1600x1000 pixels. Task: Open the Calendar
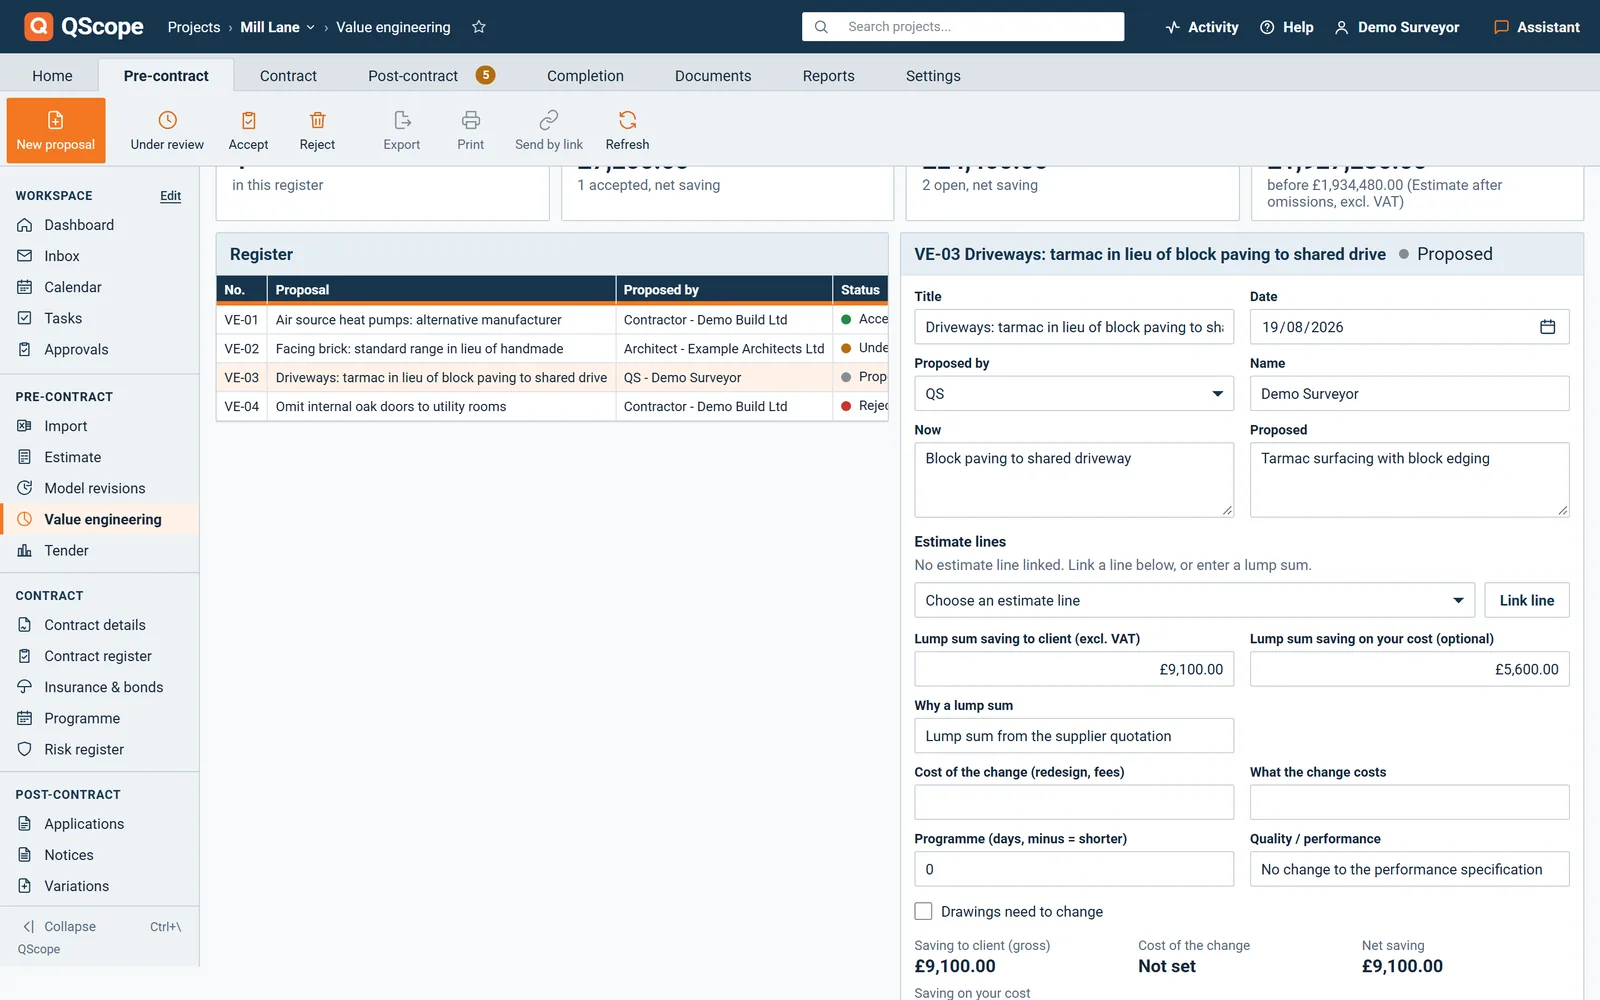(x=99, y=287)
